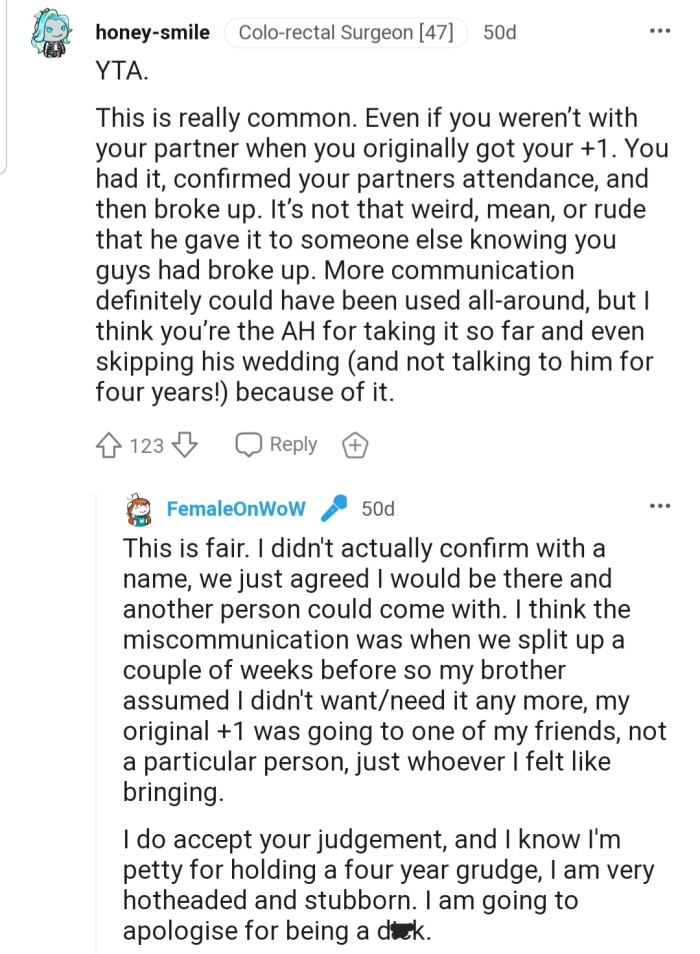Viewport: 700px width, 954px height.
Task: Tap the add award plus icon
Action: (x=354, y=446)
